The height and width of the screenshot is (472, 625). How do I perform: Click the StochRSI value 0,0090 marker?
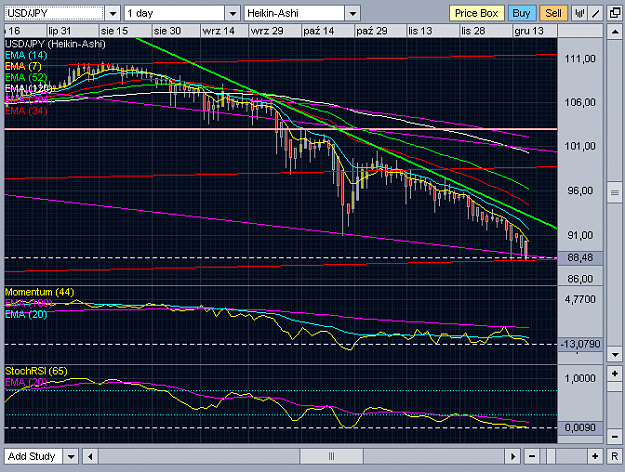(580, 428)
